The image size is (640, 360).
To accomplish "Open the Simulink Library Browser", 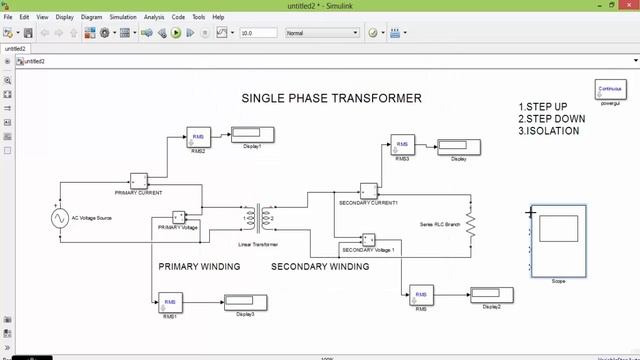I will coord(90,33).
